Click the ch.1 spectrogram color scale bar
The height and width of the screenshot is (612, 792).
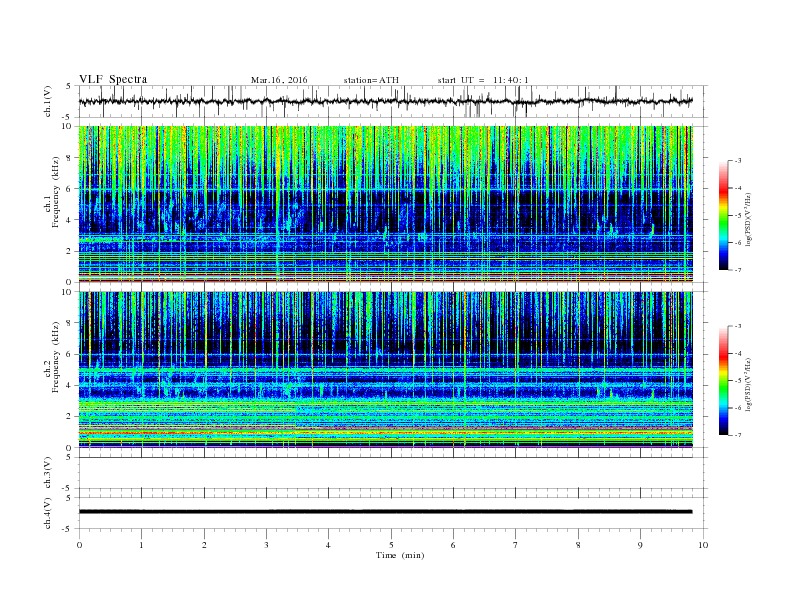[x=724, y=216]
